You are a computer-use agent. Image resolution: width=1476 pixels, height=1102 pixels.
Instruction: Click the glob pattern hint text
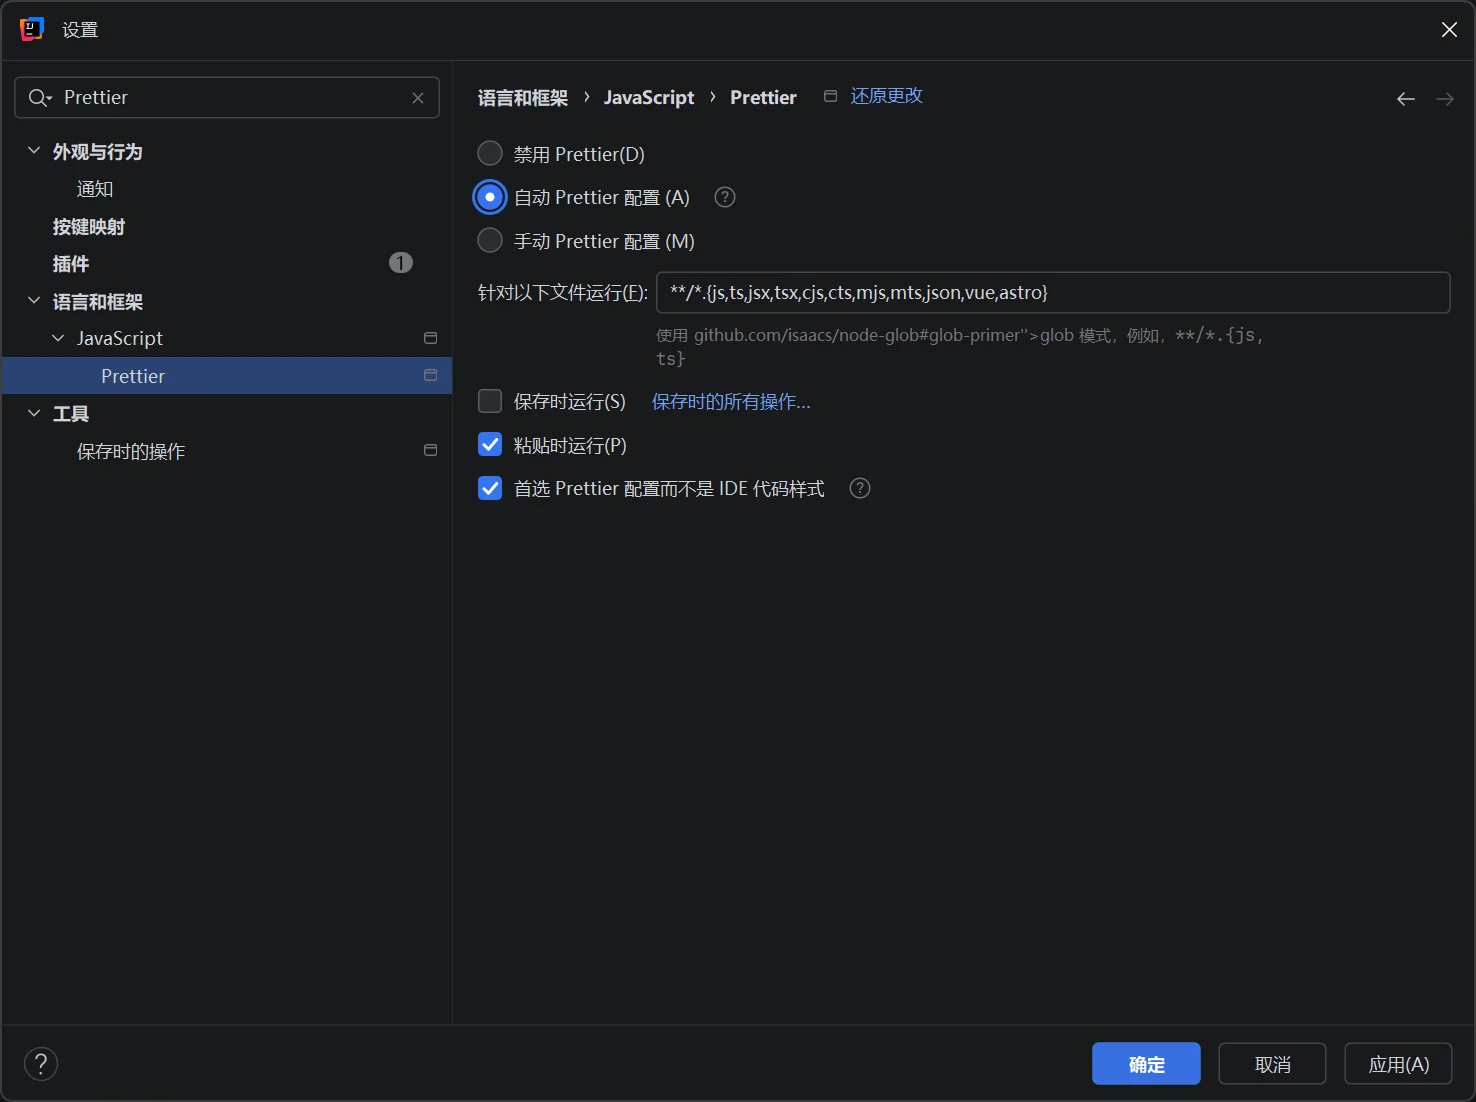960,346
